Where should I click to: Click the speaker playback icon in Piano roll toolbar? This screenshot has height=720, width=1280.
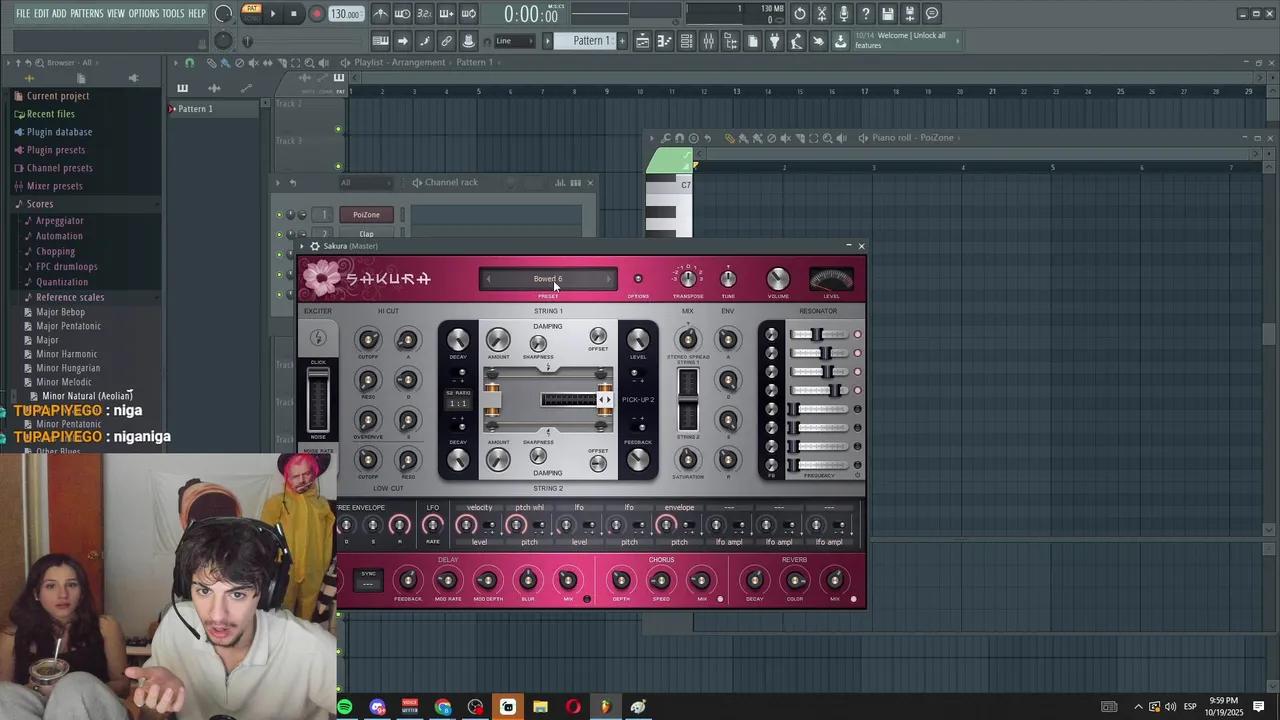841,138
